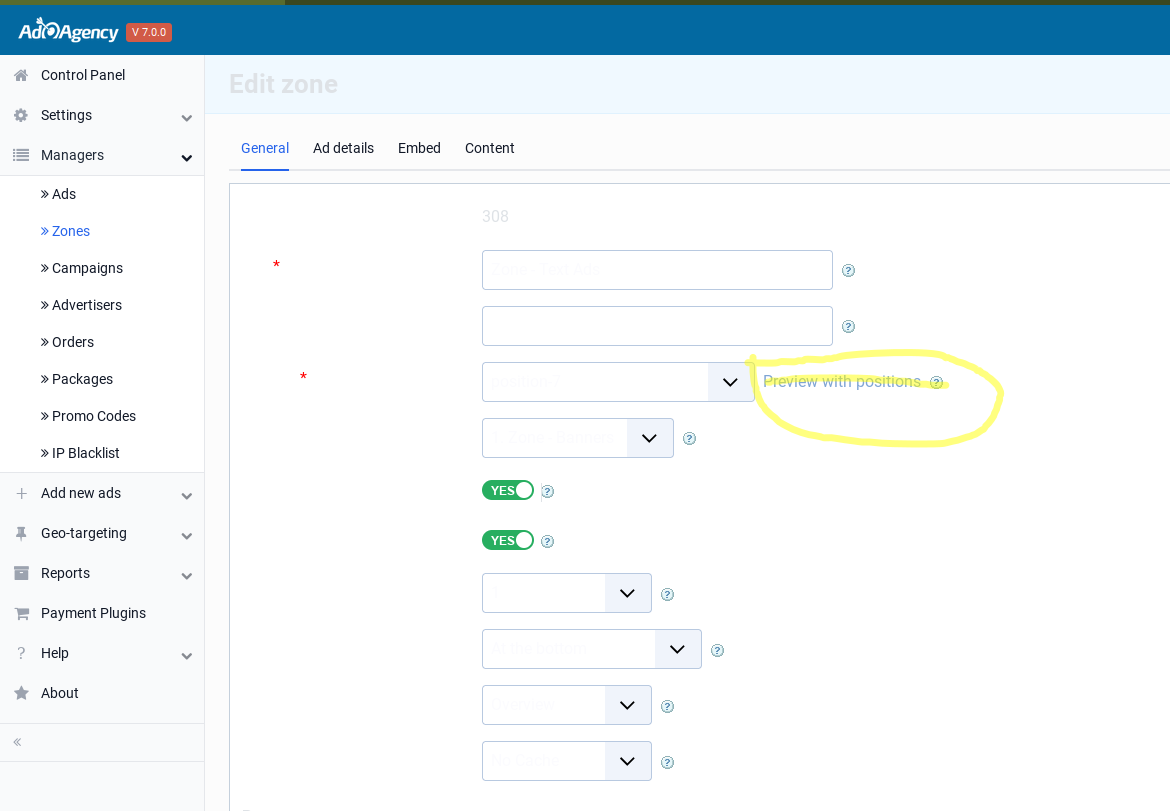Switch to the Ad details tab
Screen dimensions: 1170x811
(343, 148)
